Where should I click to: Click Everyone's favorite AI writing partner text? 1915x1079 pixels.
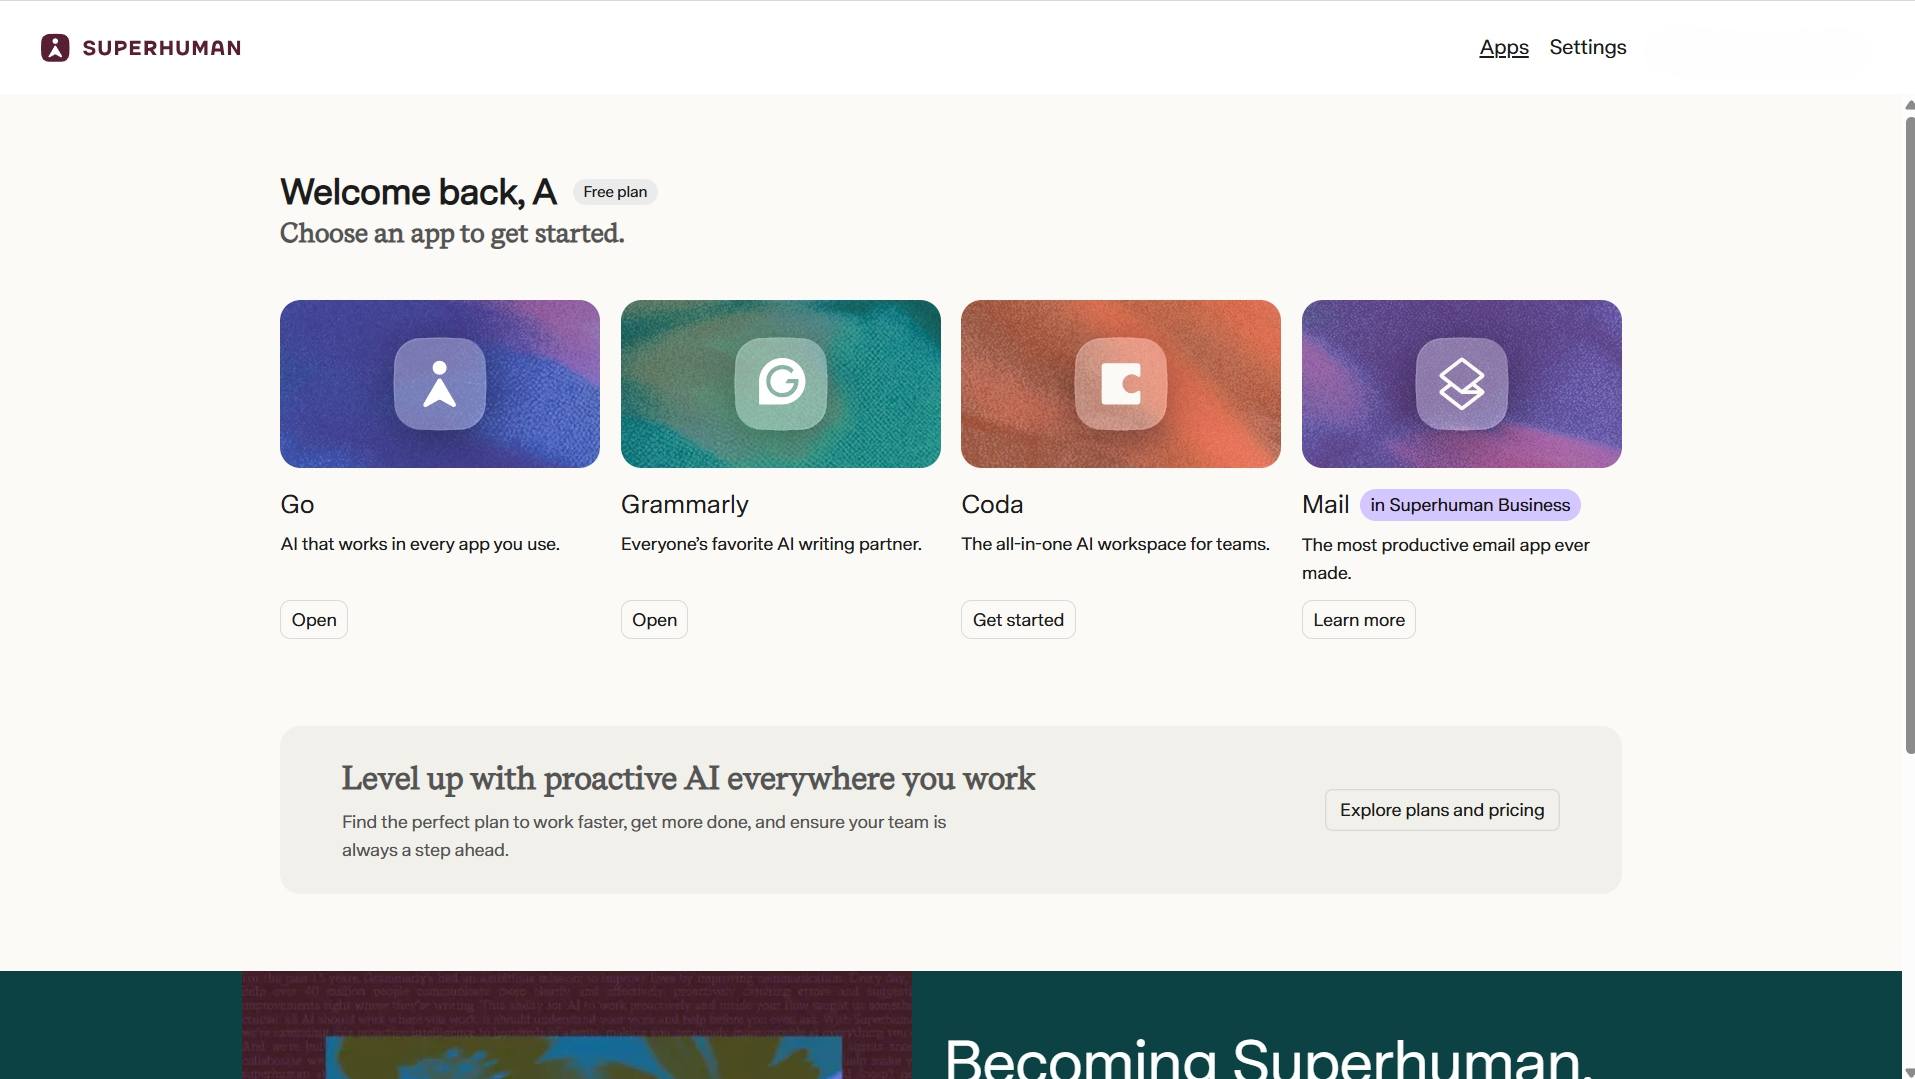coord(771,544)
